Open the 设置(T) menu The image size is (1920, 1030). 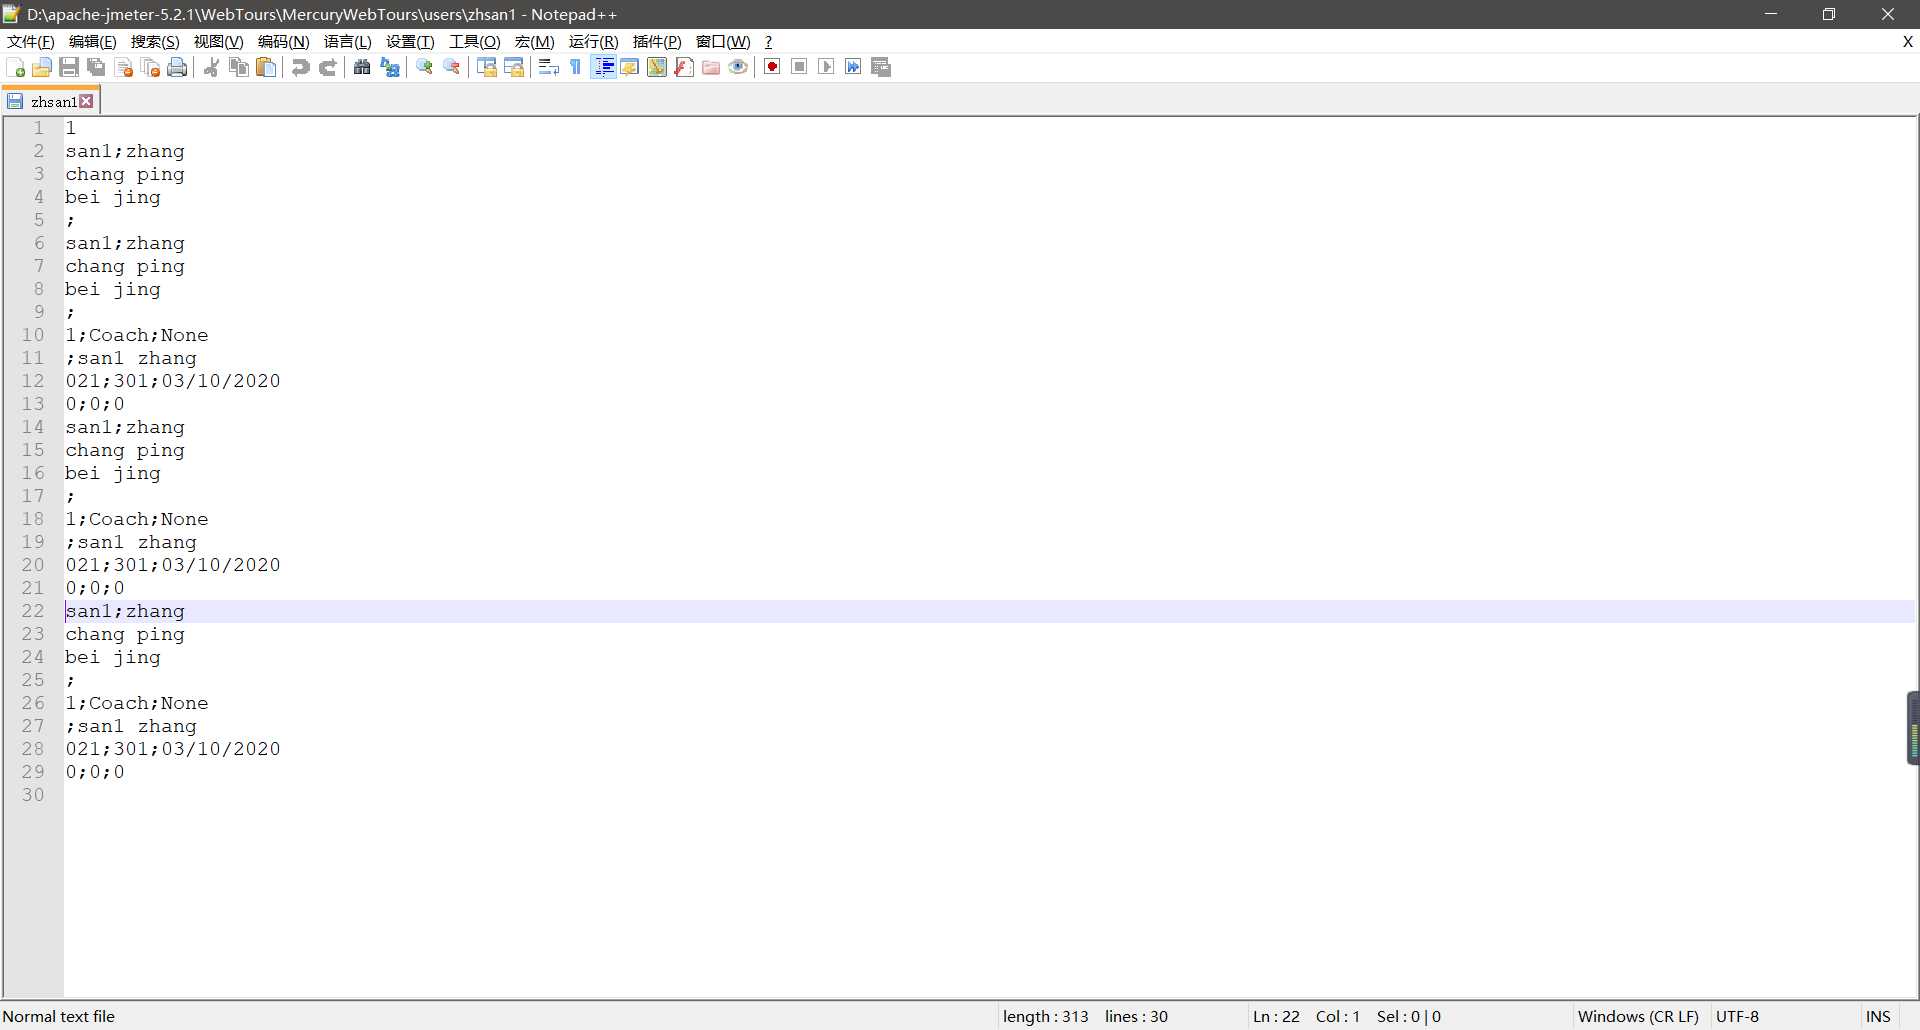tap(410, 42)
